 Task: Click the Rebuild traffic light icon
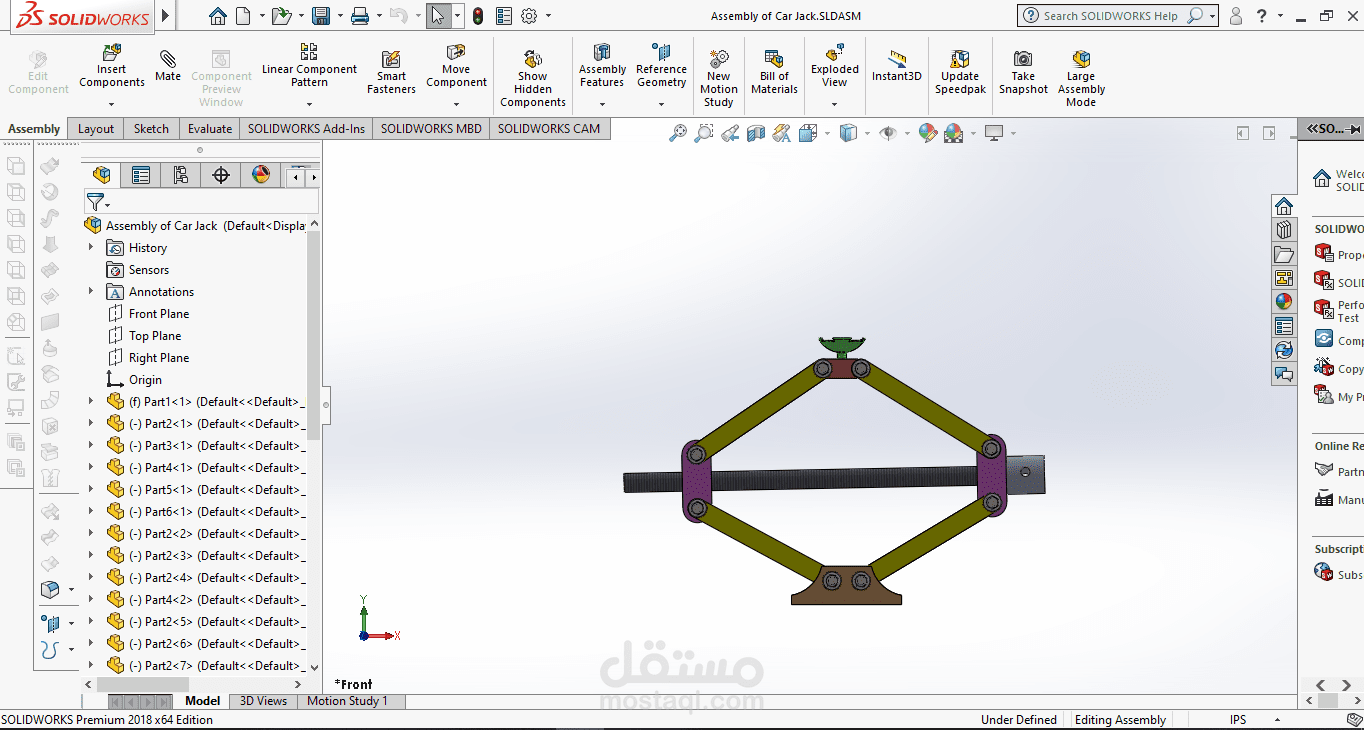(x=478, y=16)
